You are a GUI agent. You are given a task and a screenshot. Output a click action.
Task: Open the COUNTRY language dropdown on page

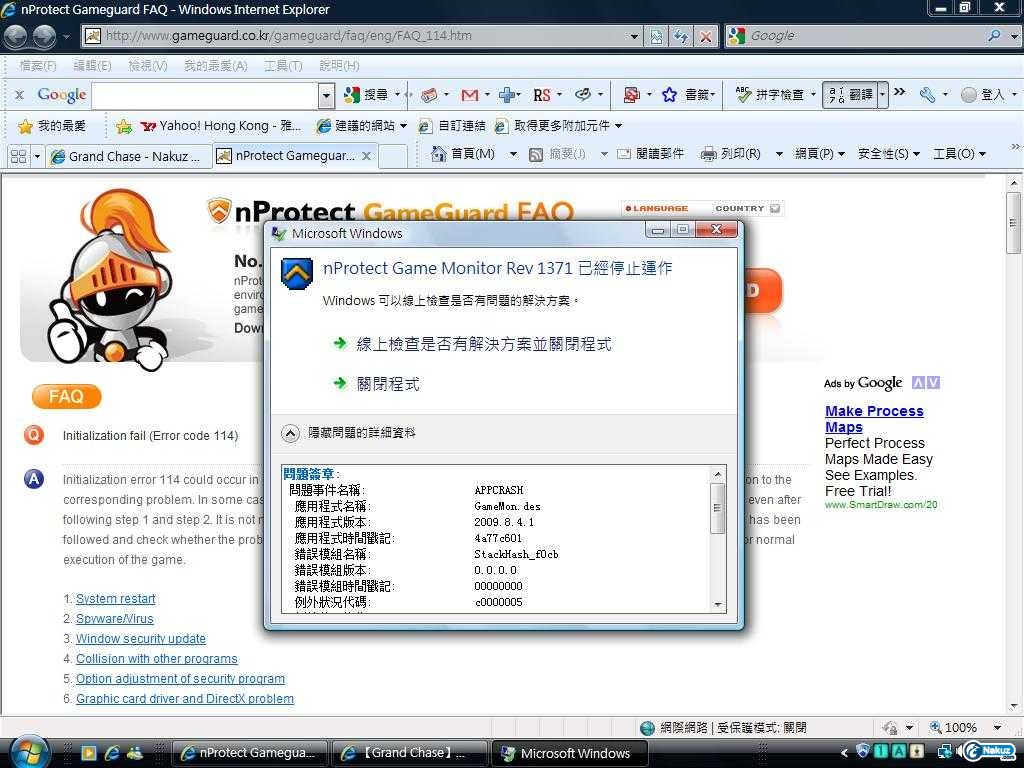pyautogui.click(x=775, y=208)
